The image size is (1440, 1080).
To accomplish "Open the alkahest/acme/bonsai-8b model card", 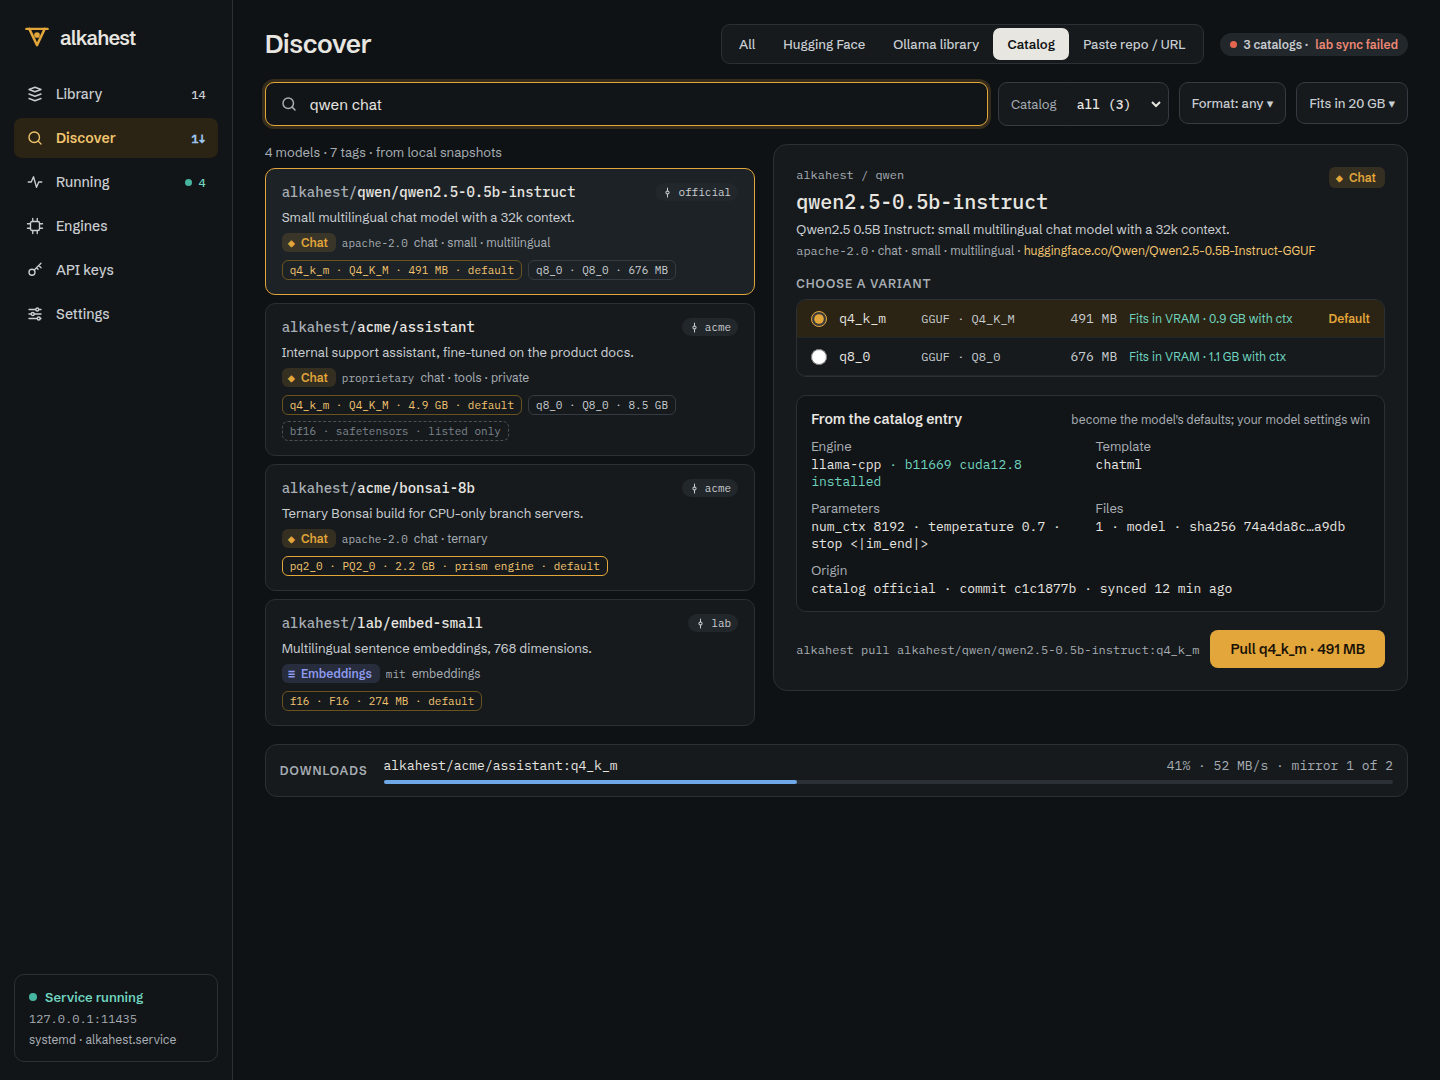I will 510,528.
